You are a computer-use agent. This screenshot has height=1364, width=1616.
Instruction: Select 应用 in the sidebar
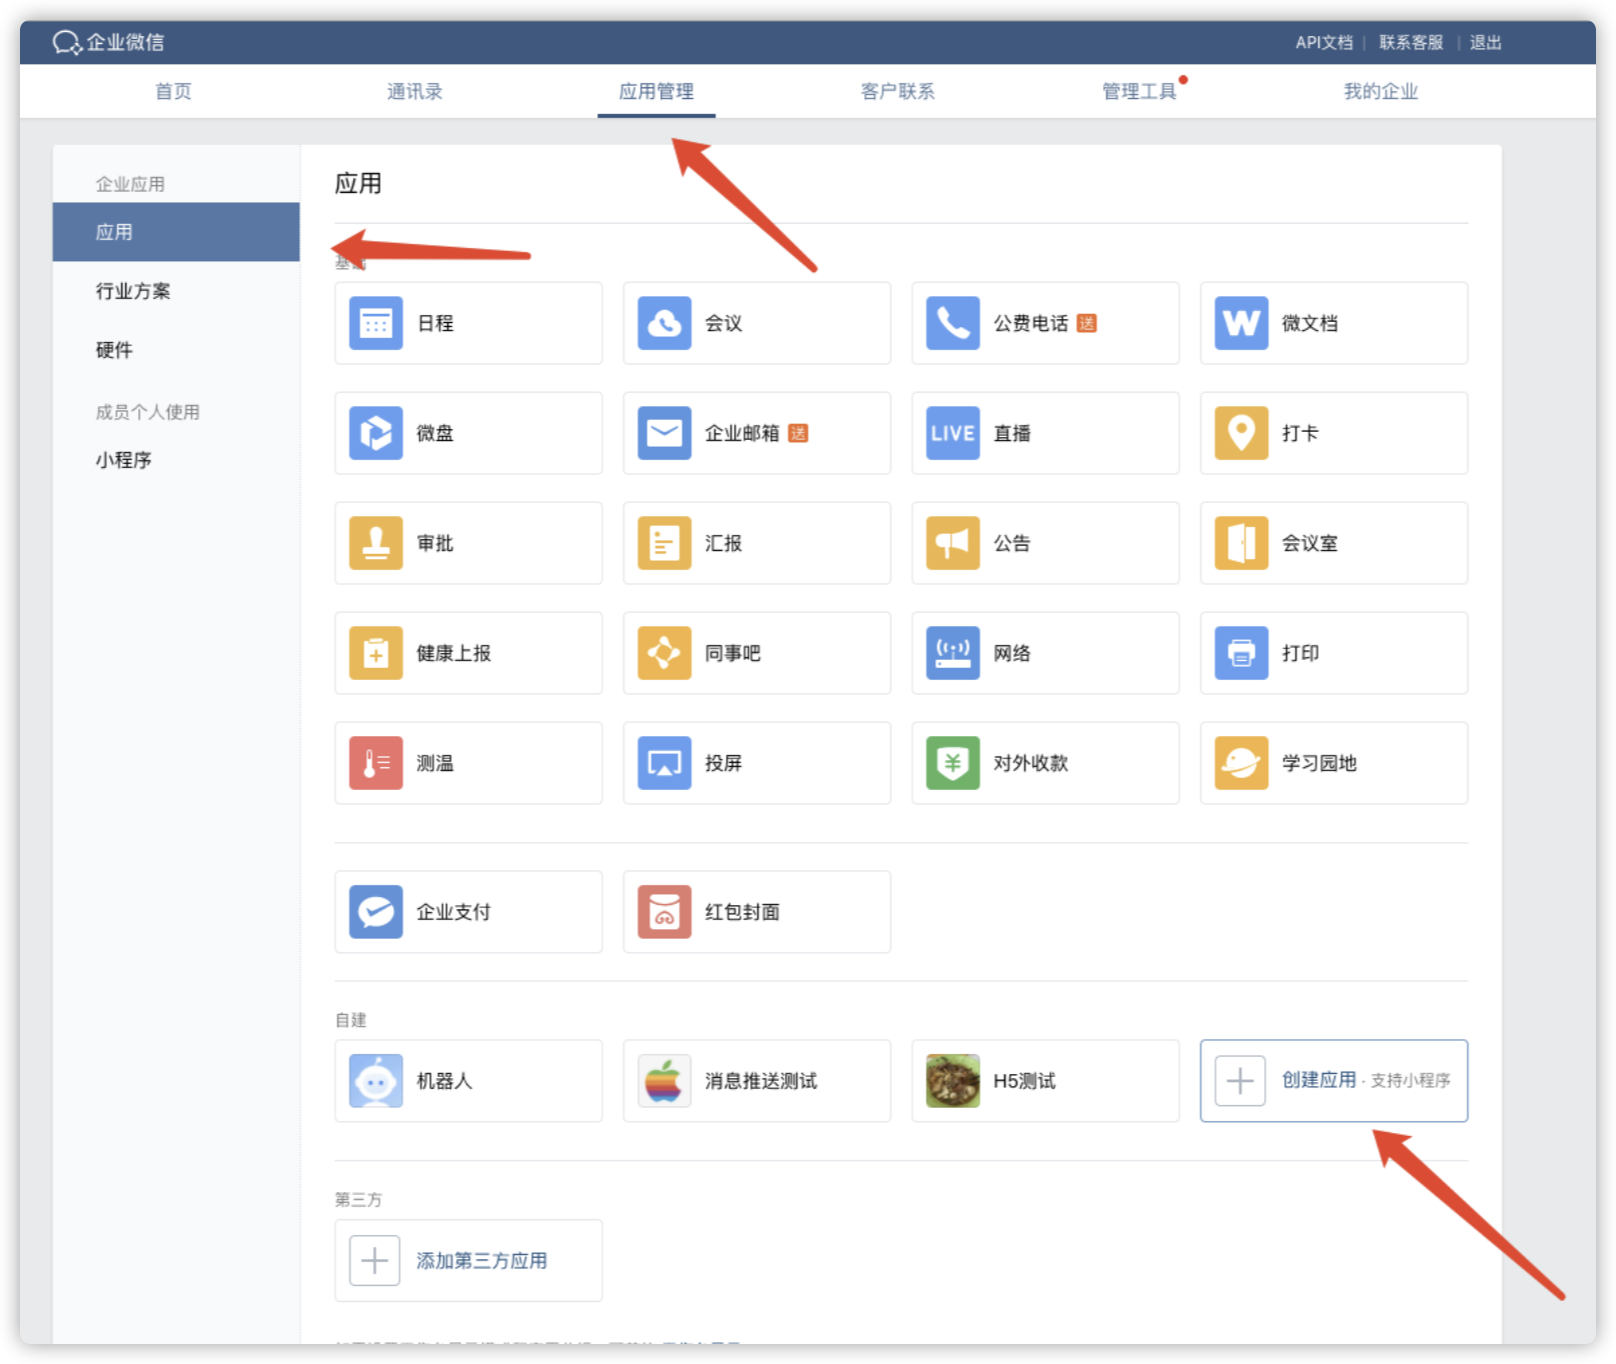pos(176,232)
